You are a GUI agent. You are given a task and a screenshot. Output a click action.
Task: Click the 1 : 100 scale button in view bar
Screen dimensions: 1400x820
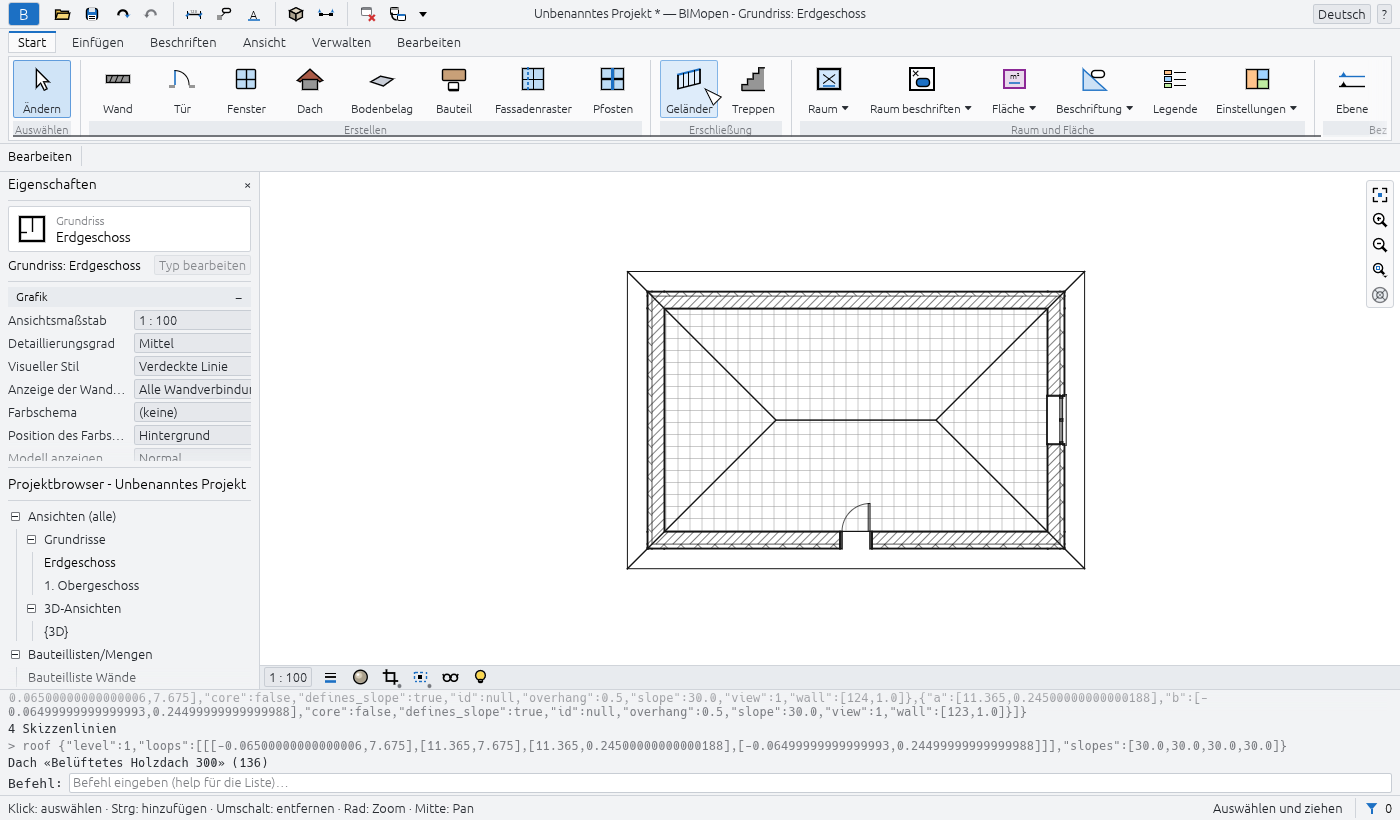pos(288,677)
